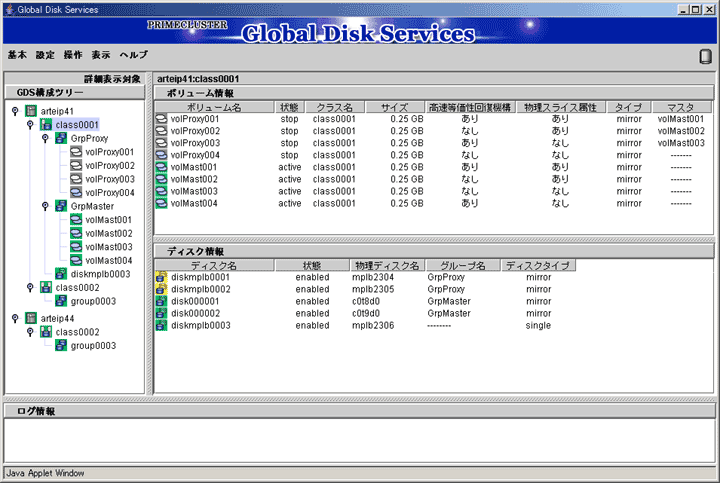Screen dimensions: 720x483
Task: Select volProxy002 in the tree
Action: (110, 165)
